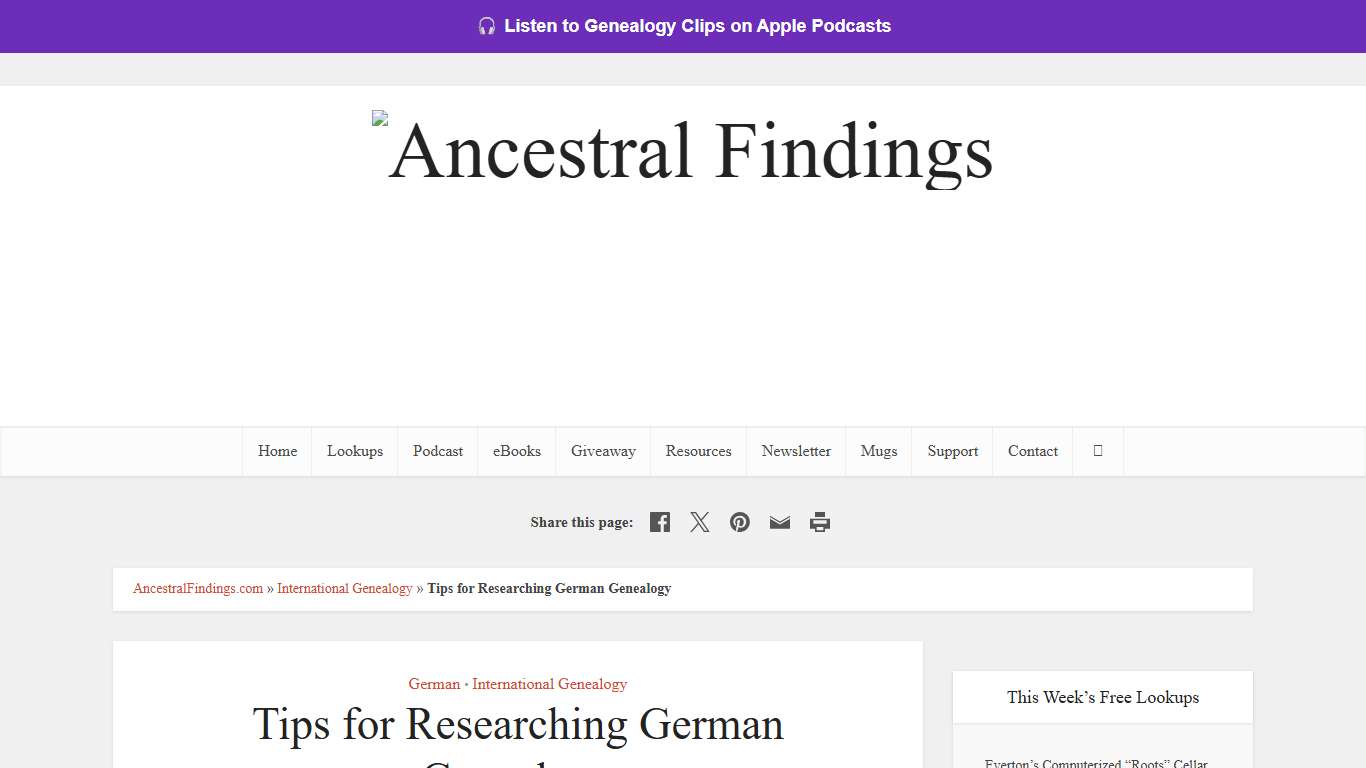The width and height of the screenshot is (1366, 768).
Task: Share the page on Facebook
Action: (659, 521)
